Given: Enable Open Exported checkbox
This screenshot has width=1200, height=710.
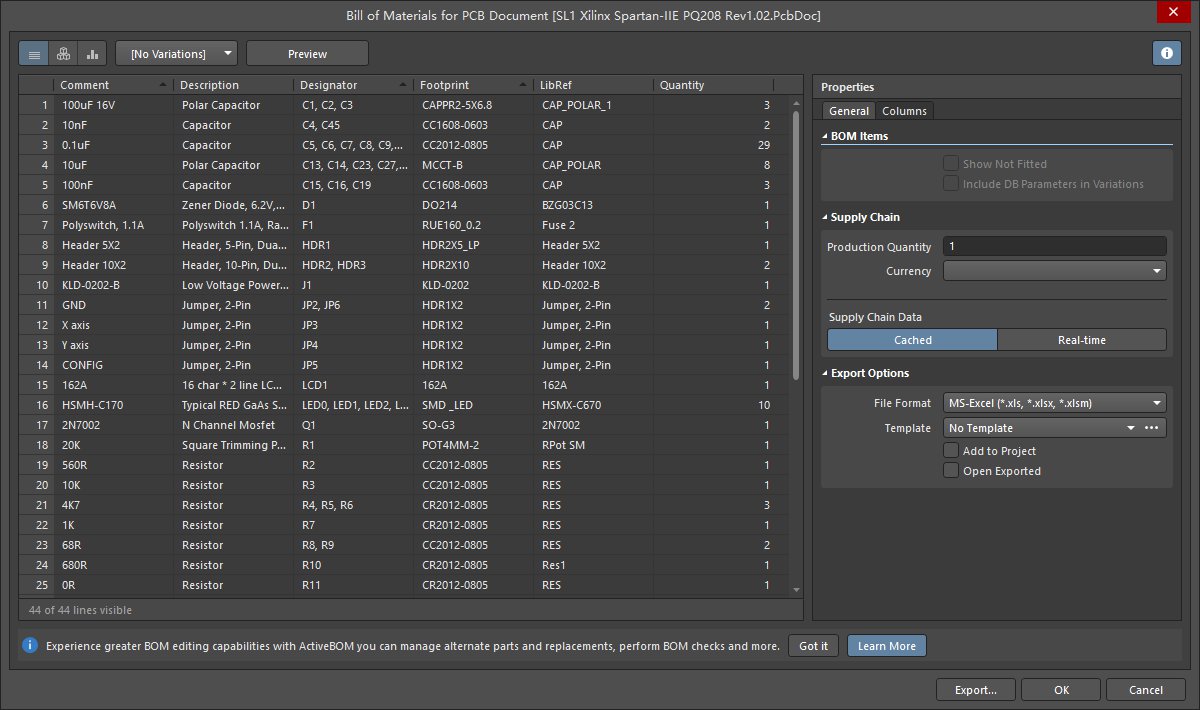Looking at the screenshot, I should tap(951, 471).
